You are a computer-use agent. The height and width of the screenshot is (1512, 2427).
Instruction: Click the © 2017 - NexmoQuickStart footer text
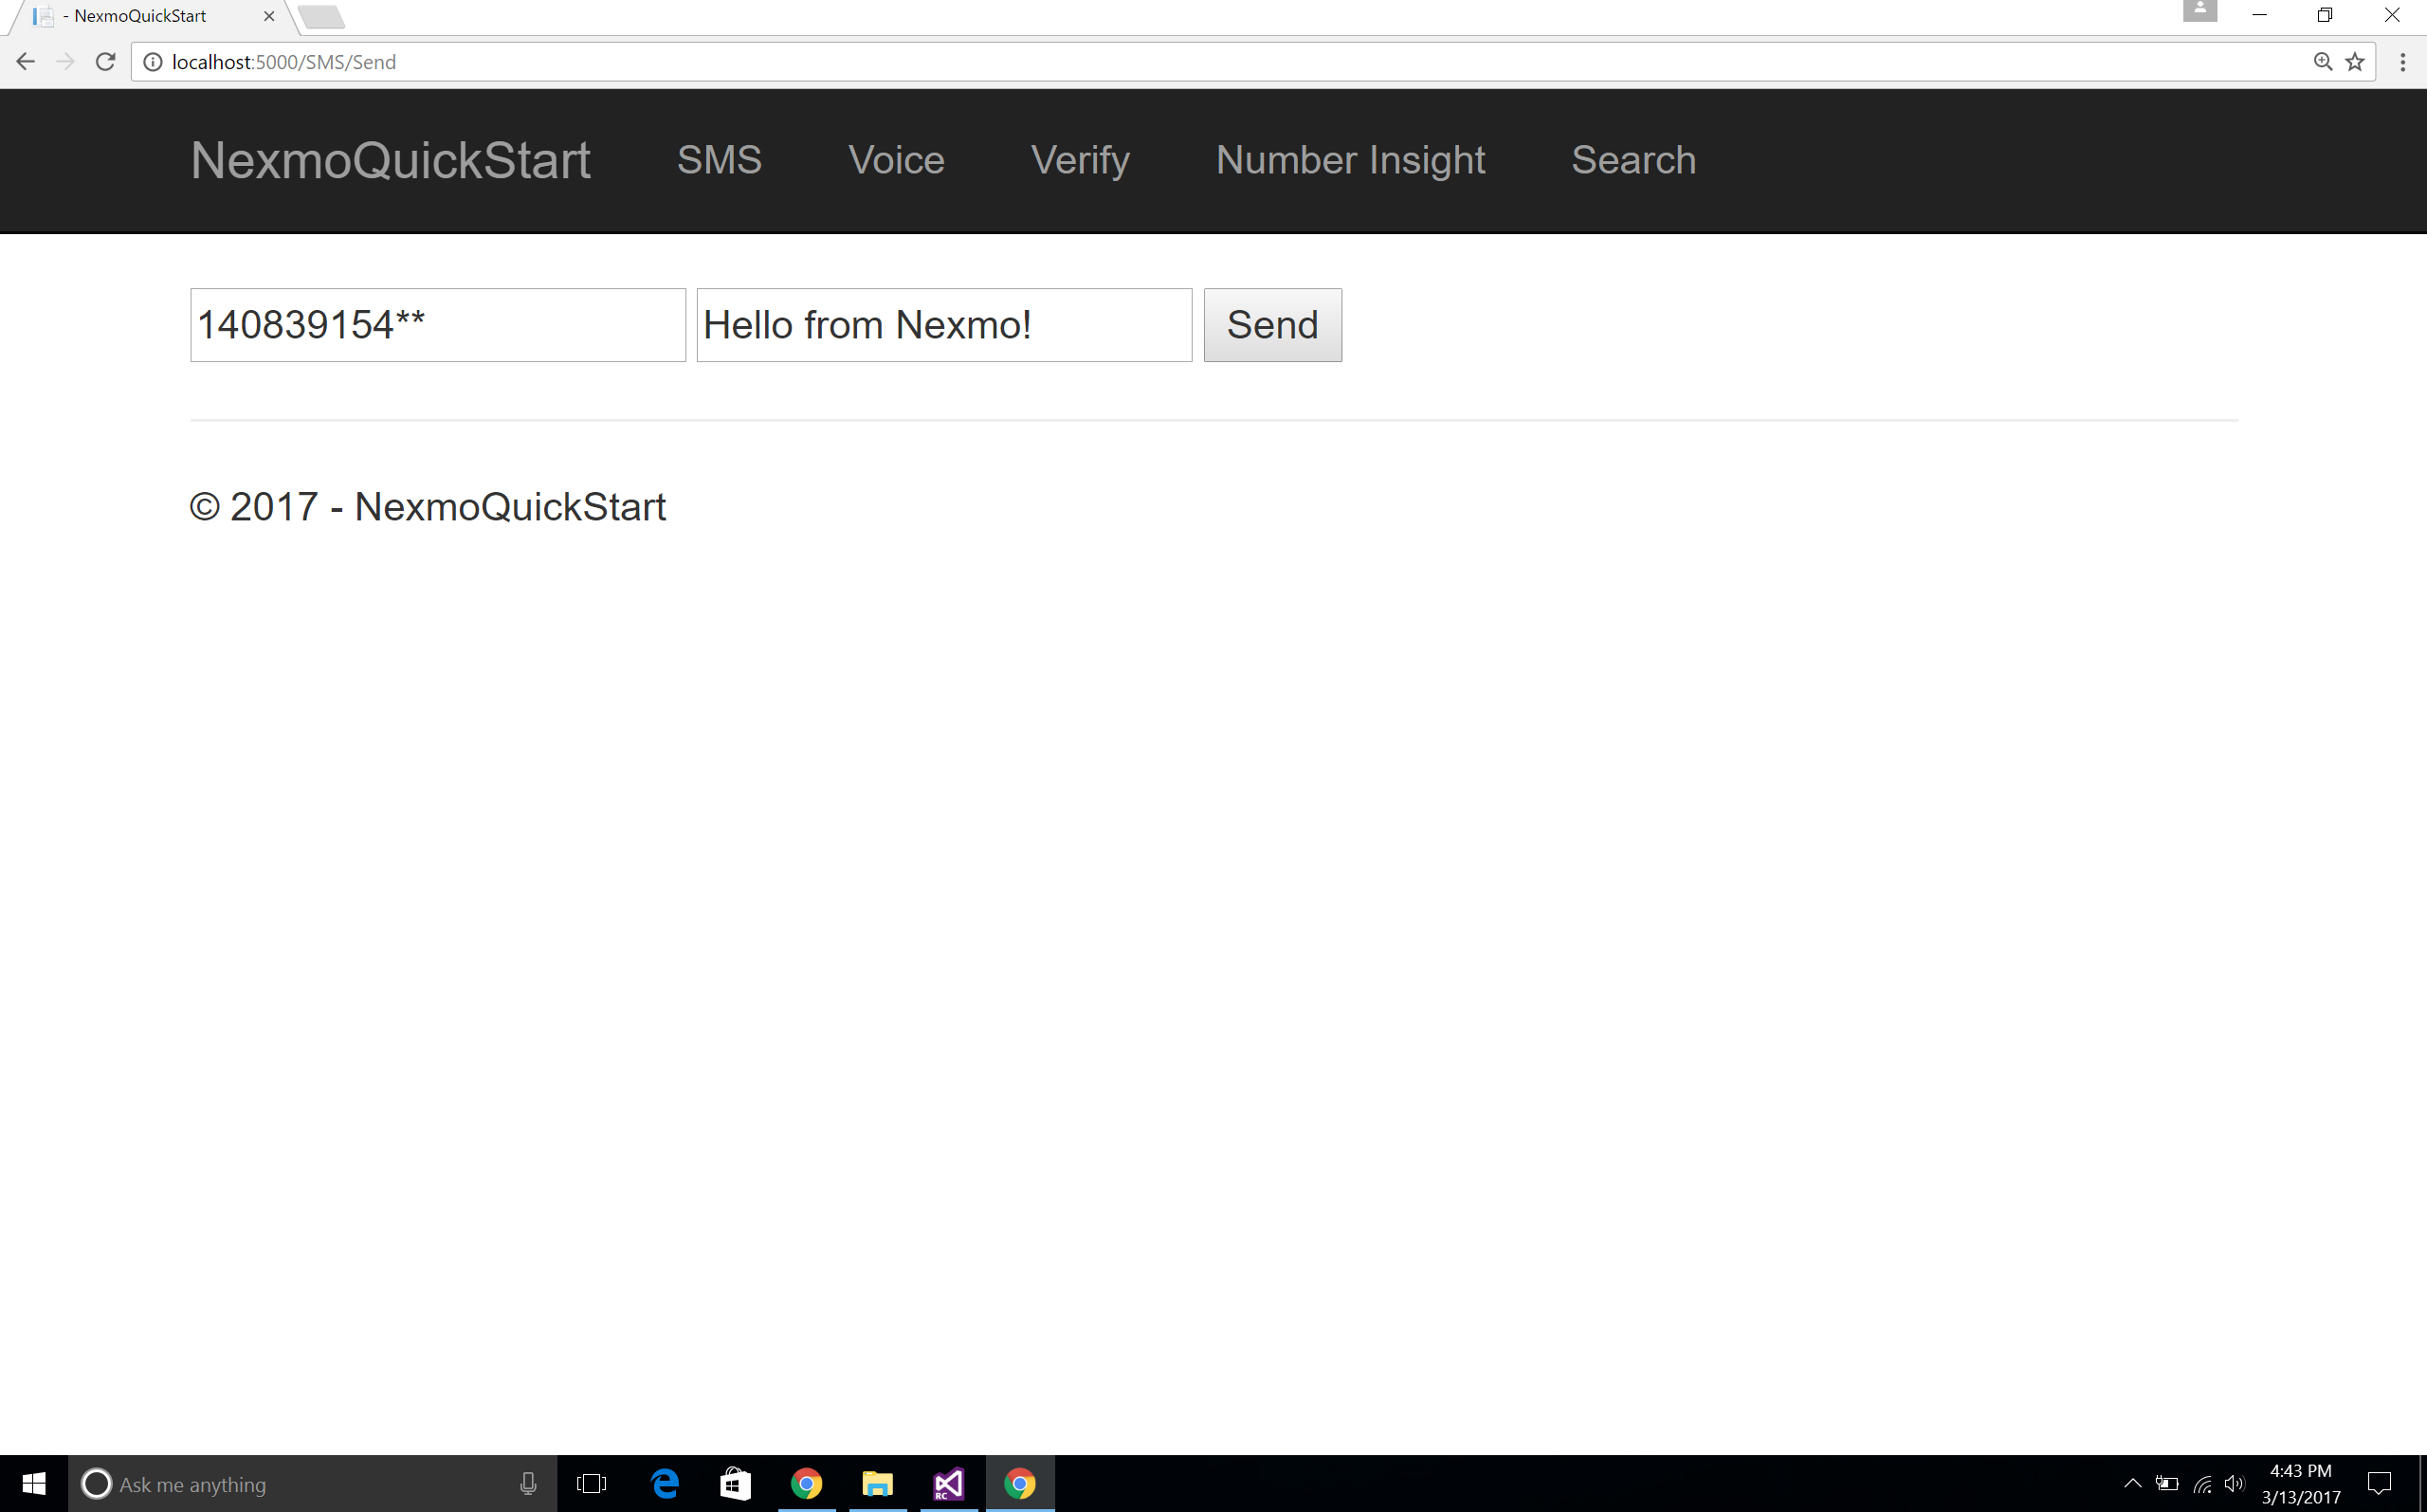point(428,507)
